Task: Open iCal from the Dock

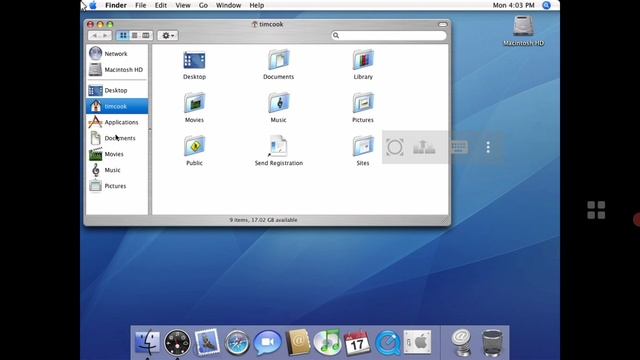Action: (358, 343)
